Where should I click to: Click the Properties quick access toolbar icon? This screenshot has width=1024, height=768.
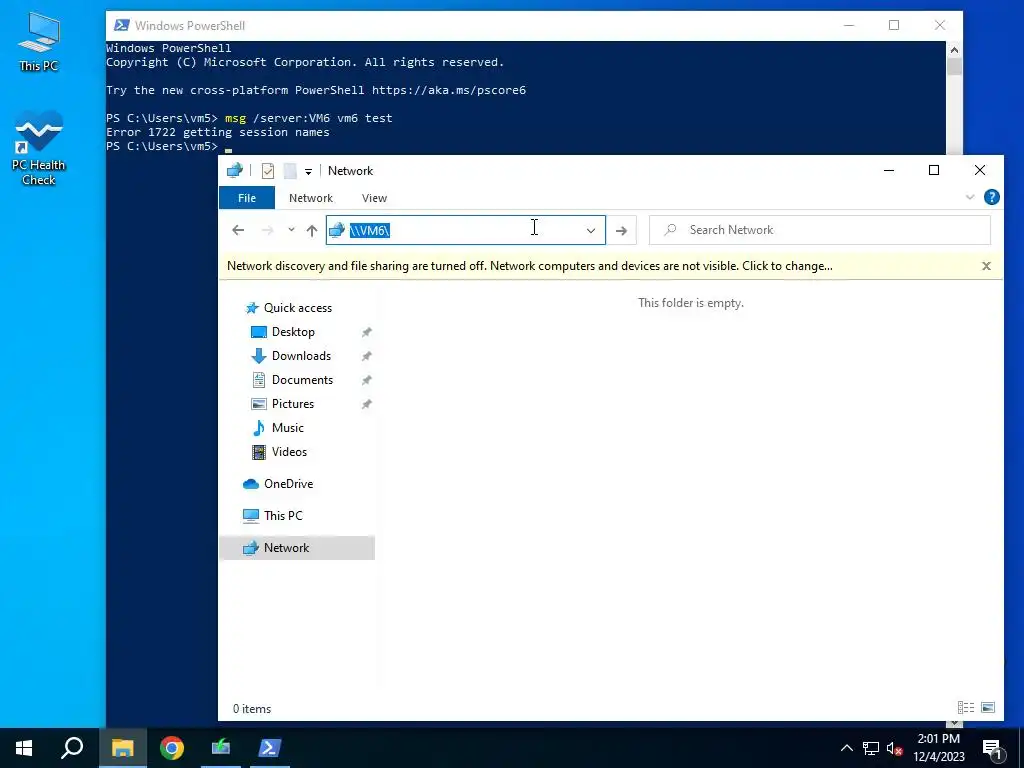[x=268, y=171]
